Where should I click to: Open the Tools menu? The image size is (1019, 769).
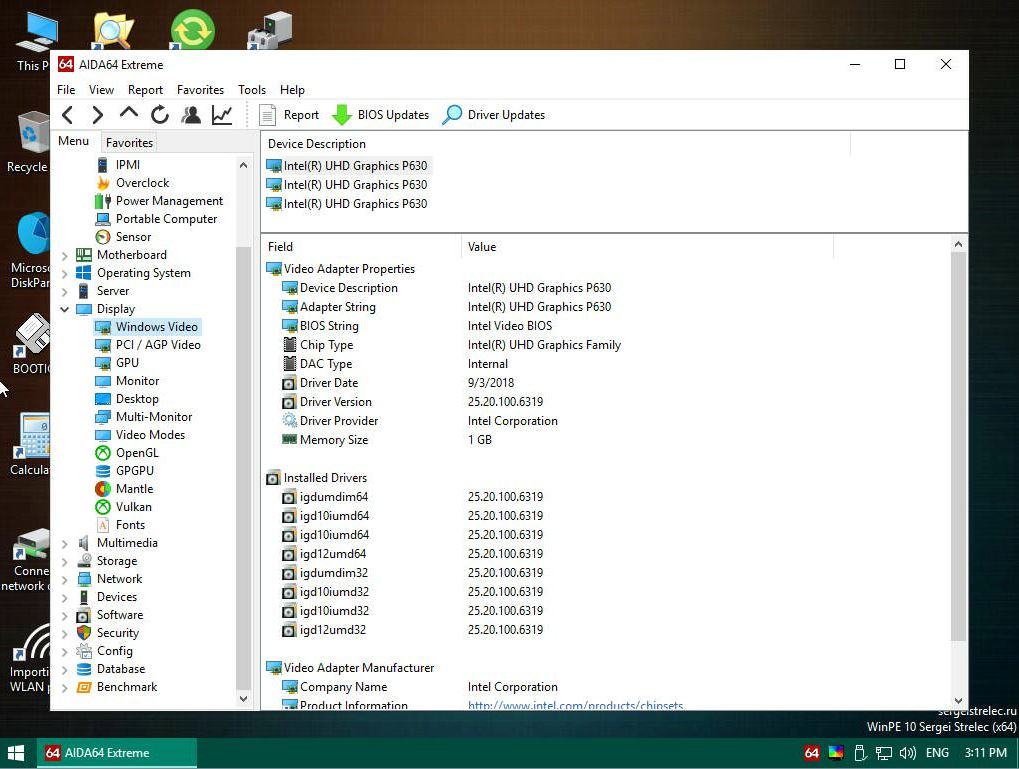point(252,90)
